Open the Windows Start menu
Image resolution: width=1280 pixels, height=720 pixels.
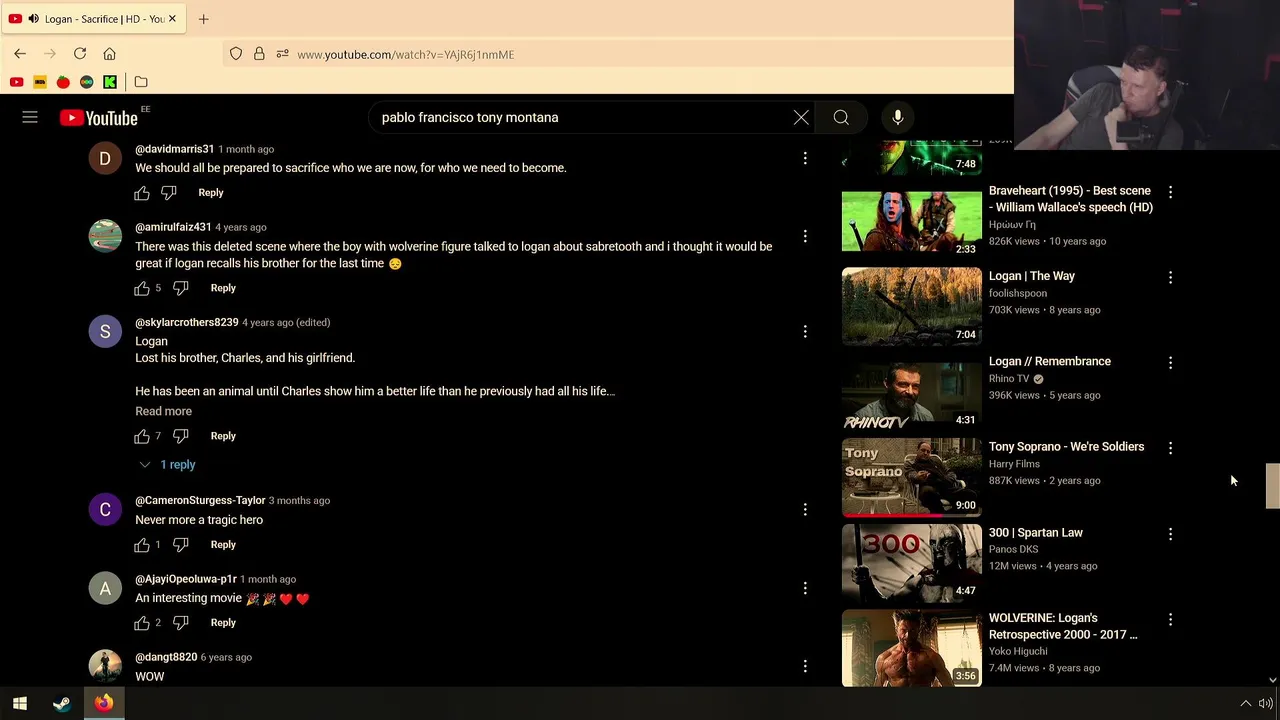(x=20, y=703)
